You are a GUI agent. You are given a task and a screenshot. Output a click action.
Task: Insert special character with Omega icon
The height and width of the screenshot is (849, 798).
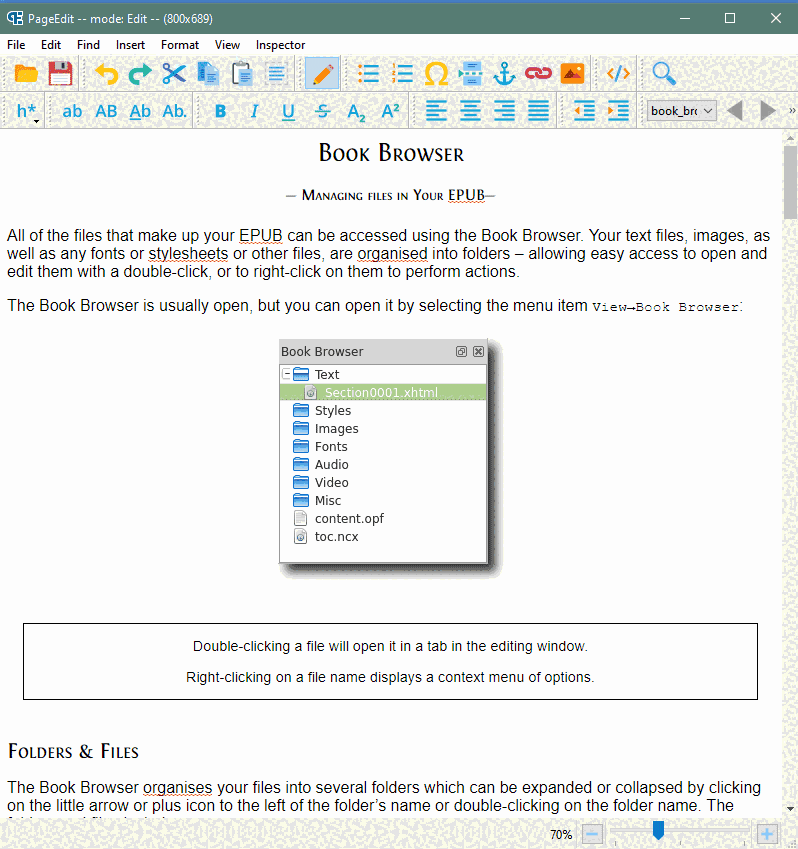[436, 73]
